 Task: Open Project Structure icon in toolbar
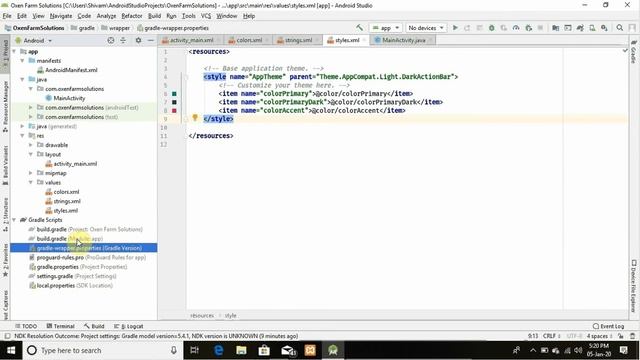click(556, 28)
